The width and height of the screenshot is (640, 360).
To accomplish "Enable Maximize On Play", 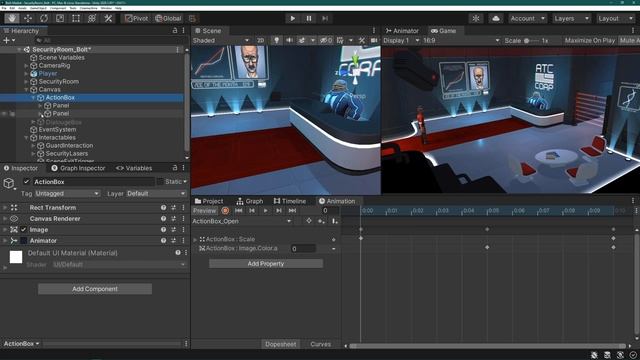I will point(590,40).
